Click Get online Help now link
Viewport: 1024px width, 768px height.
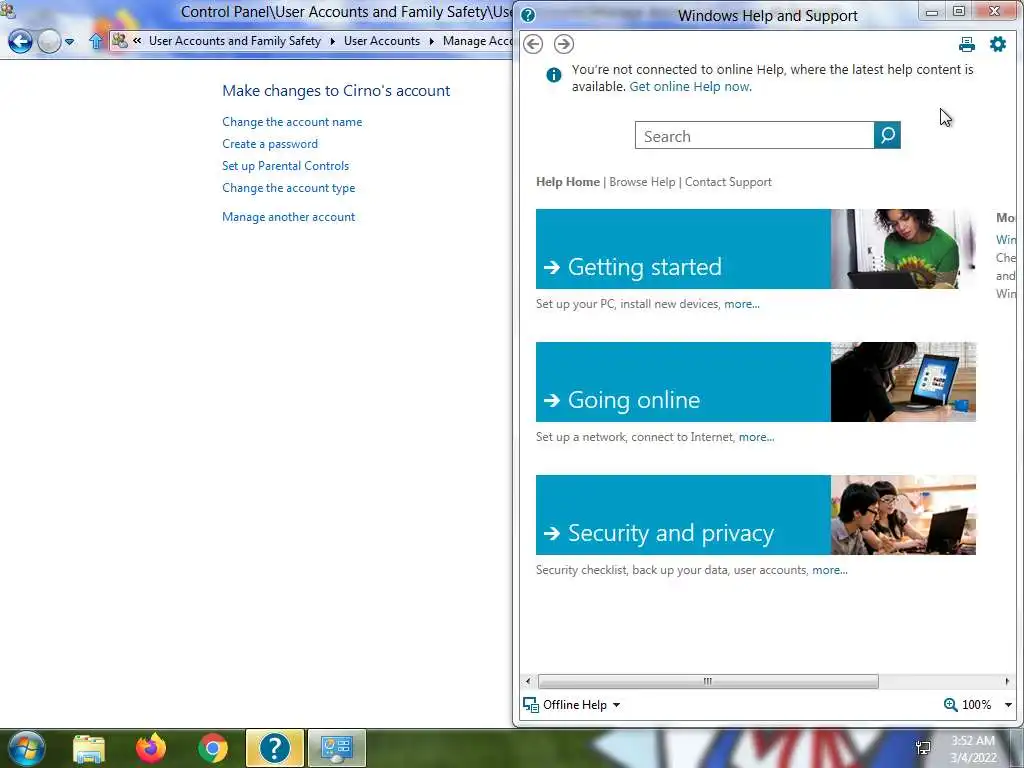pyautogui.click(x=689, y=86)
